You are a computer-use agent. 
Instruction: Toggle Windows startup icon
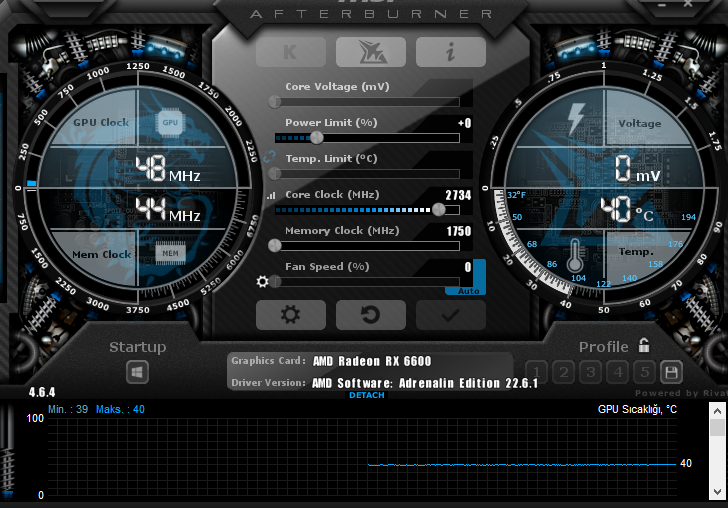(137, 372)
